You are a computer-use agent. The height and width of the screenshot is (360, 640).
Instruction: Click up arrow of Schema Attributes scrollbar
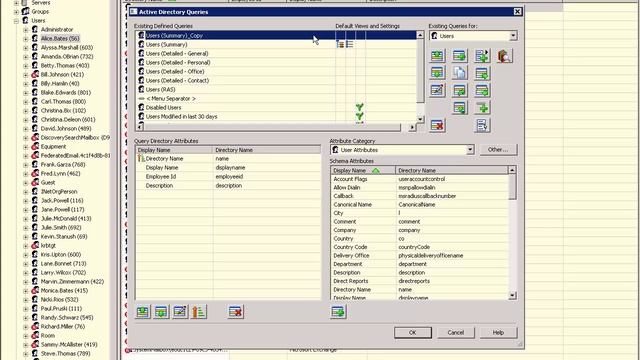pyautogui.click(x=513, y=170)
